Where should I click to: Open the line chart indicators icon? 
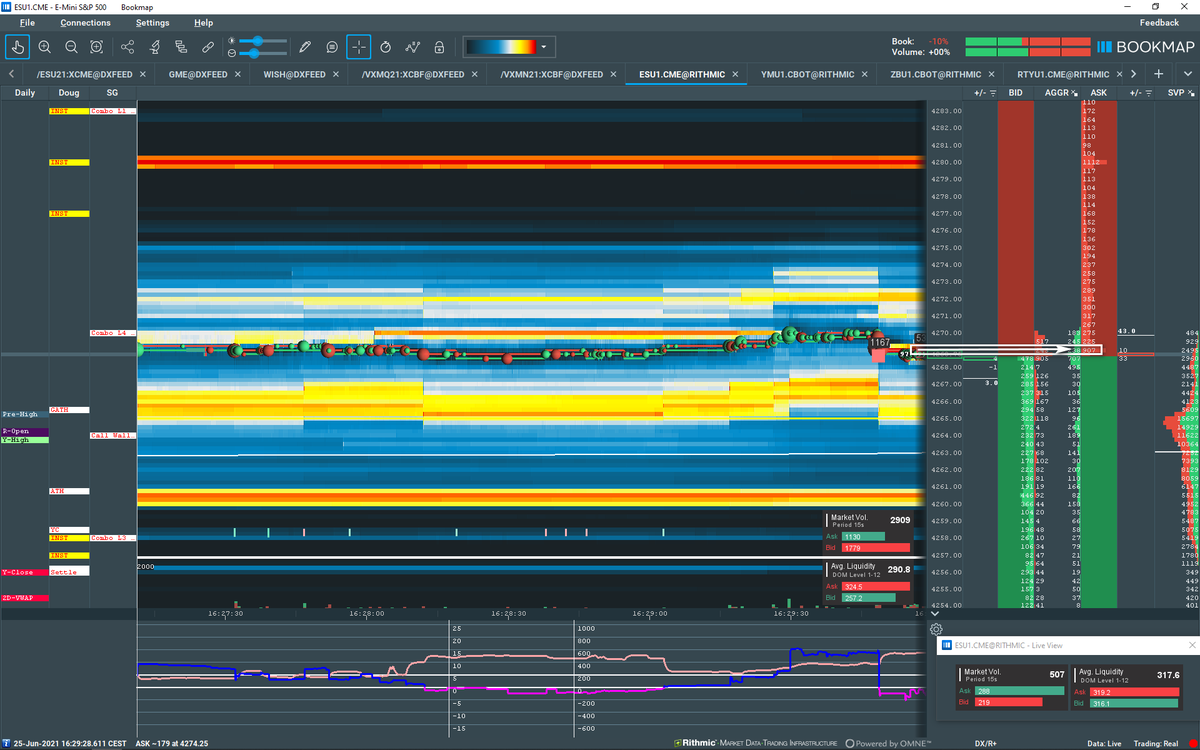413,47
